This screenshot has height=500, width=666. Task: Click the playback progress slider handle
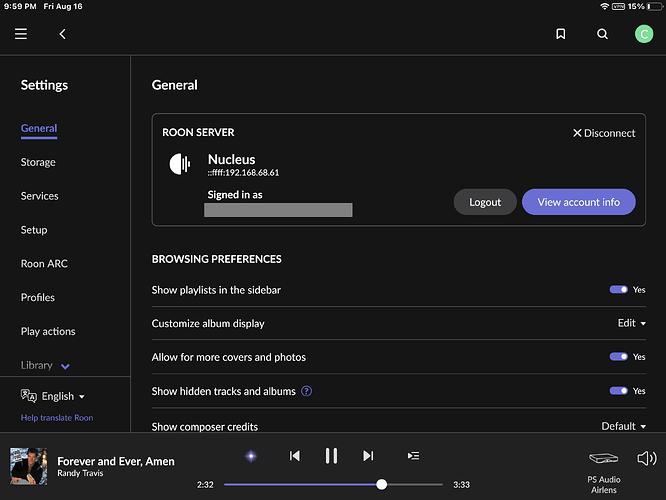[x=381, y=484]
